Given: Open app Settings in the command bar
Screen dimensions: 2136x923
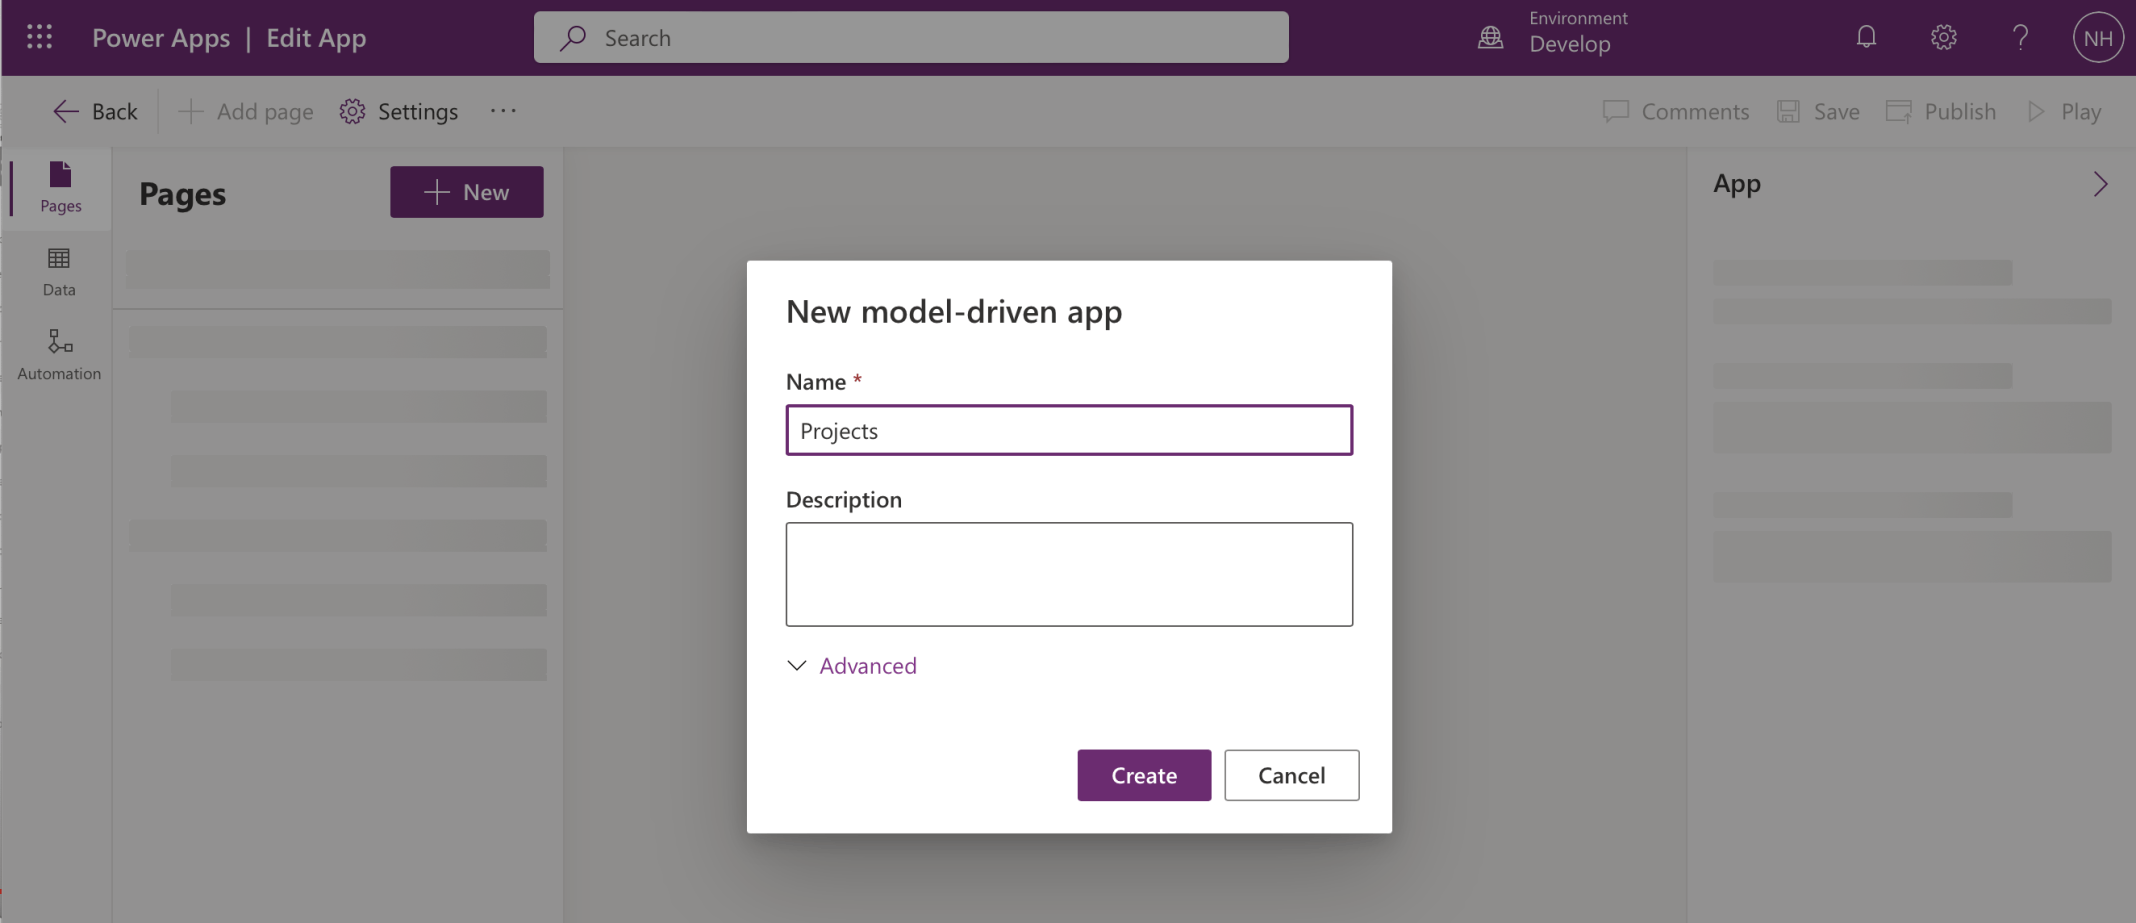Looking at the screenshot, I should [399, 111].
